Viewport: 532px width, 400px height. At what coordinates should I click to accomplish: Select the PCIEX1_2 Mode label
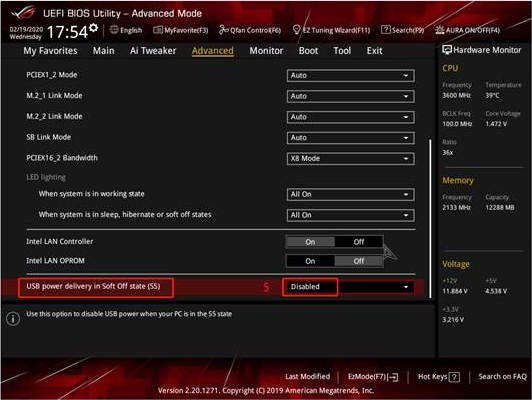point(52,75)
